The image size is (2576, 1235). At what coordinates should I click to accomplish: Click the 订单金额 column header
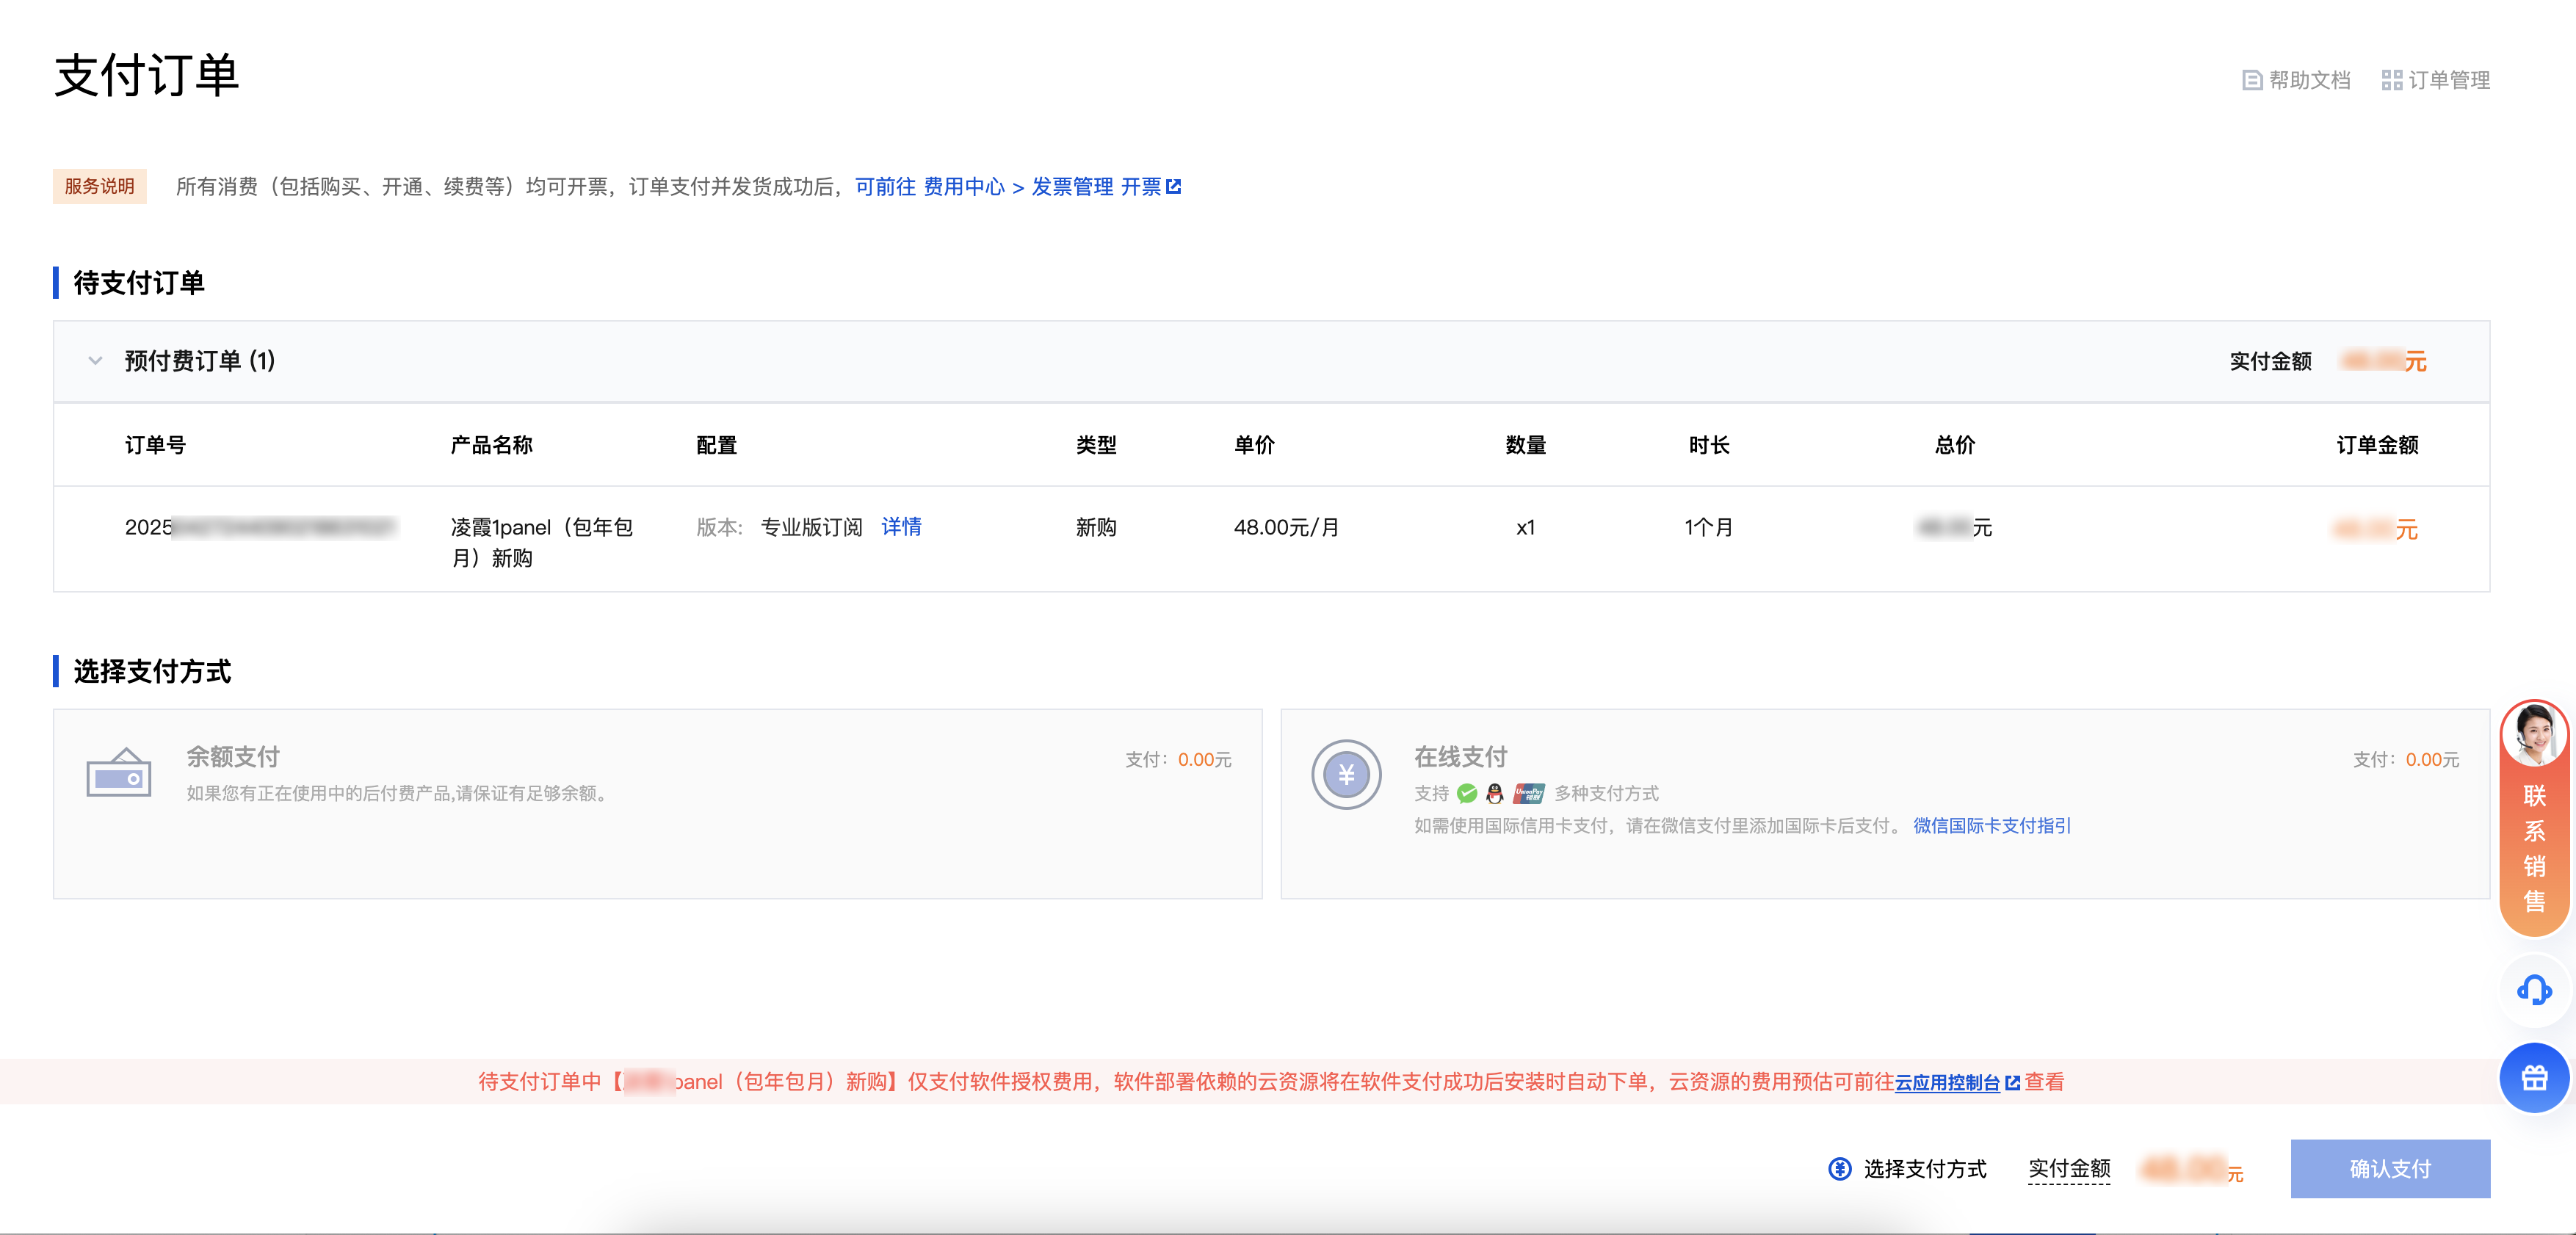pyautogui.click(x=2377, y=445)
